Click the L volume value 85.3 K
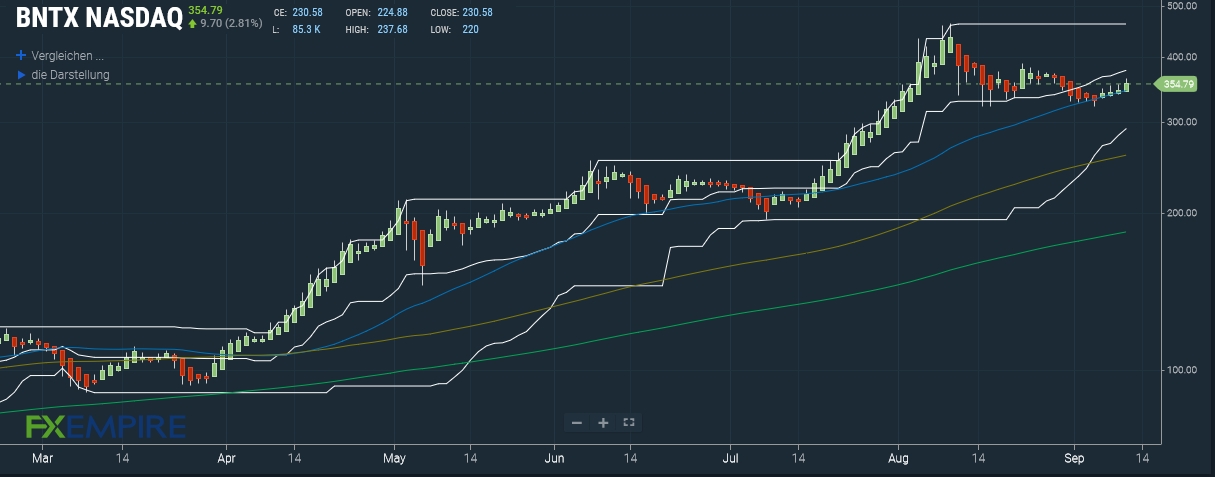The width and height of the screenshot is (1215, 477). 306,29
